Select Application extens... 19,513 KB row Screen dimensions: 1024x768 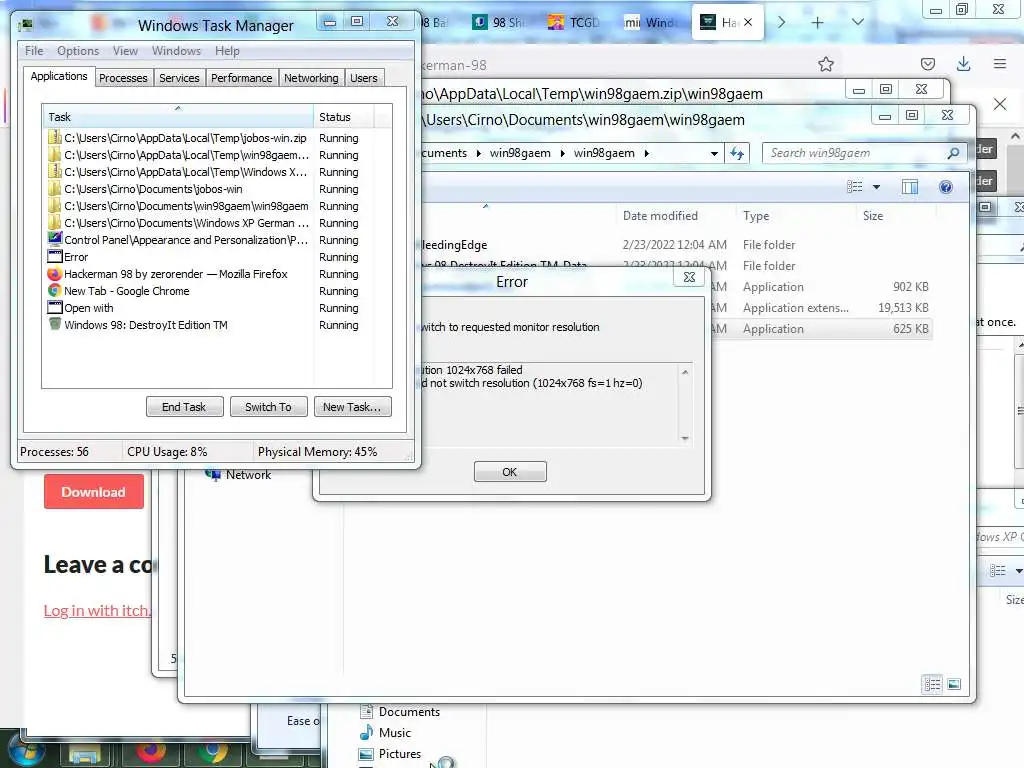(677, 308)
